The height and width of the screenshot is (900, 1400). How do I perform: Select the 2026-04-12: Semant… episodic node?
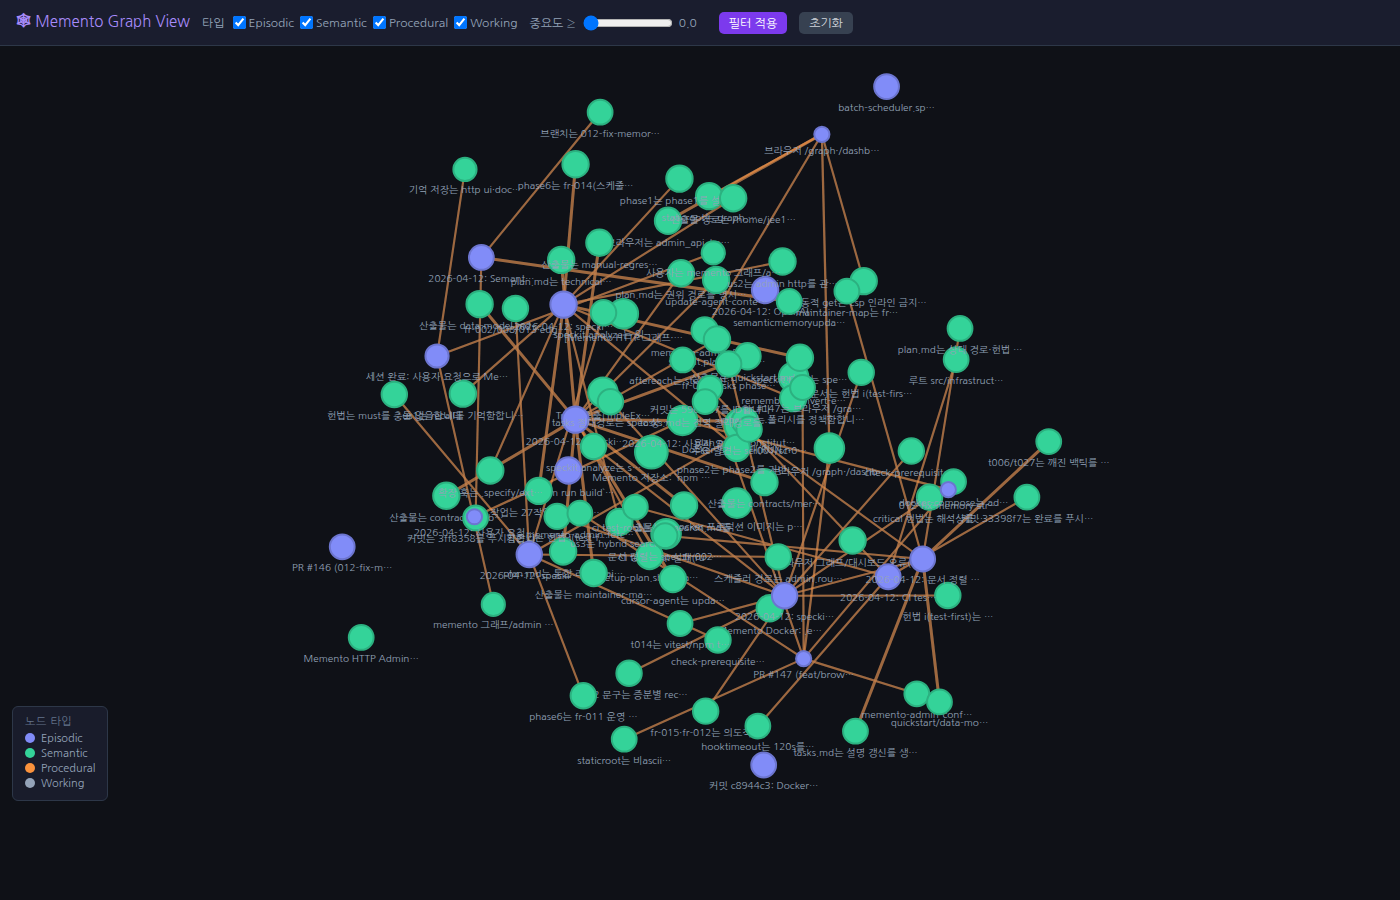tap(481, 258)
